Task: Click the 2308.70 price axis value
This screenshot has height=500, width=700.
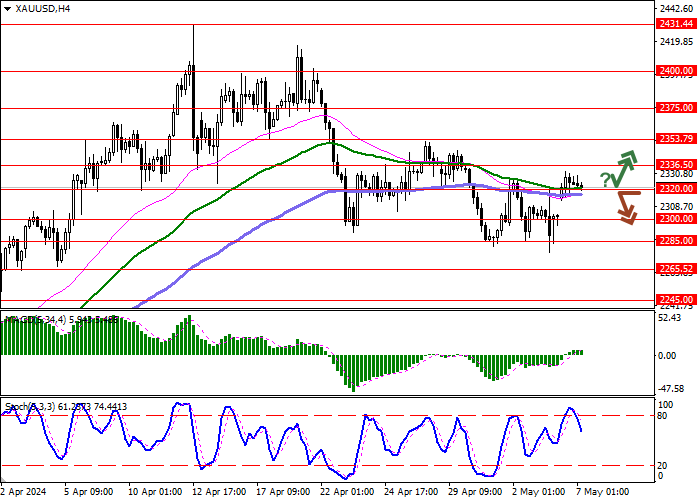Action: click(676, 207)
